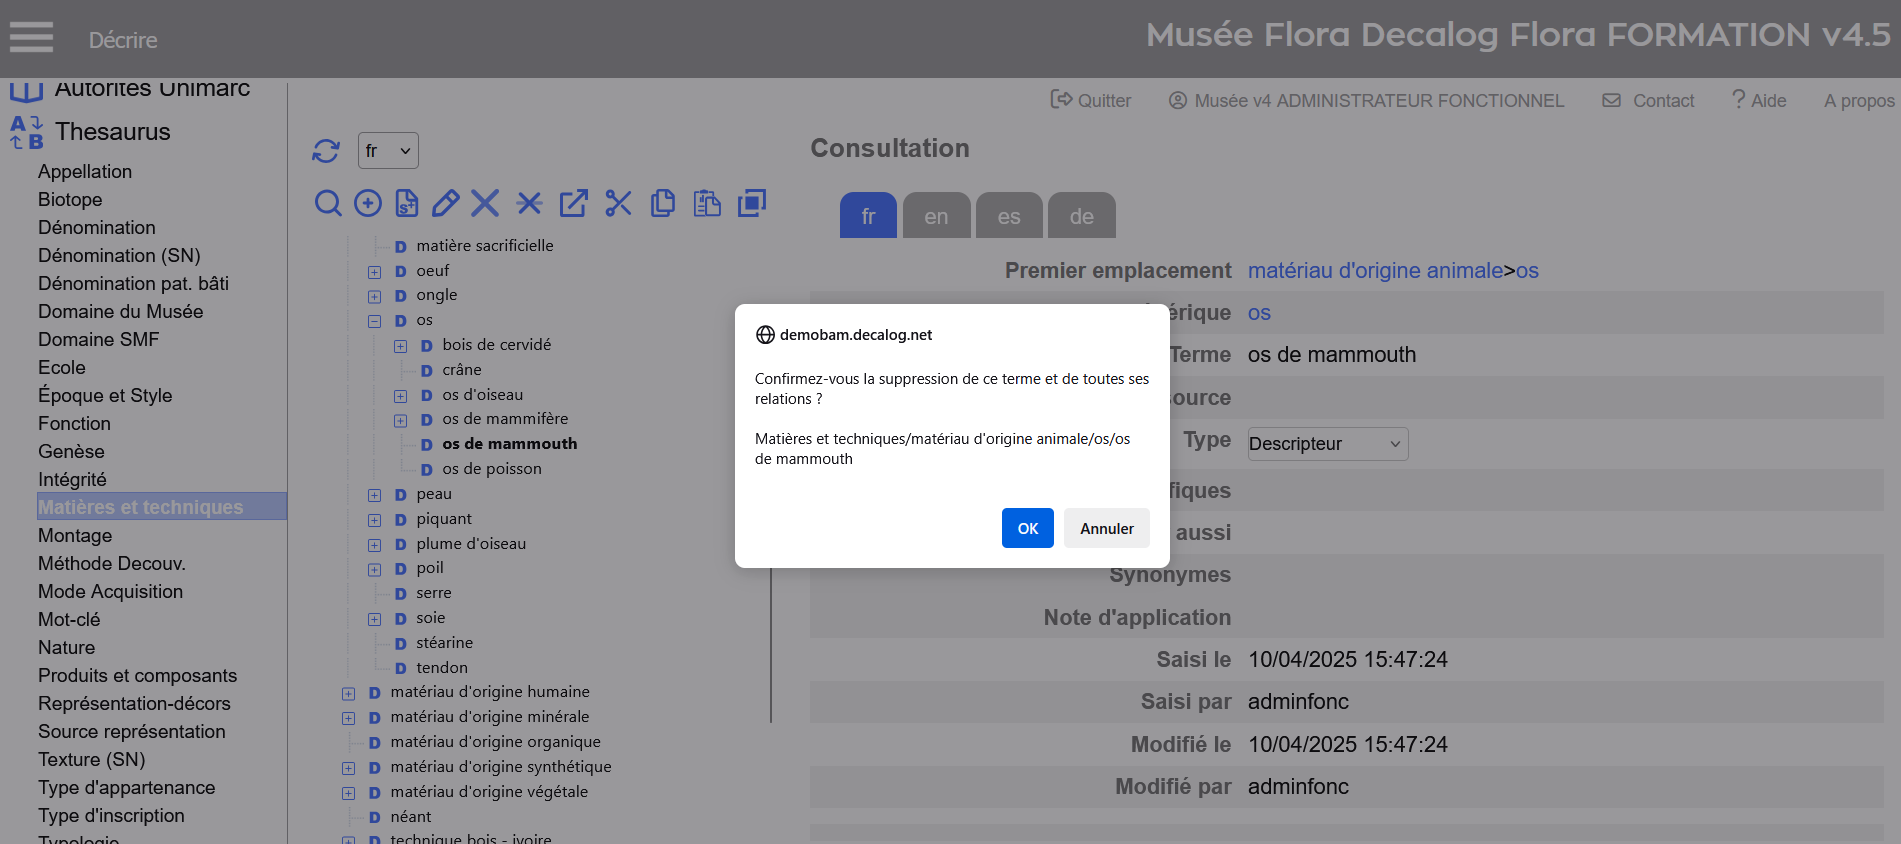The width and height of the screenshot is (1901, 844).
Task: Expand the 'peau' tree node
Action: pyautogui.click(x=374, y=495)
